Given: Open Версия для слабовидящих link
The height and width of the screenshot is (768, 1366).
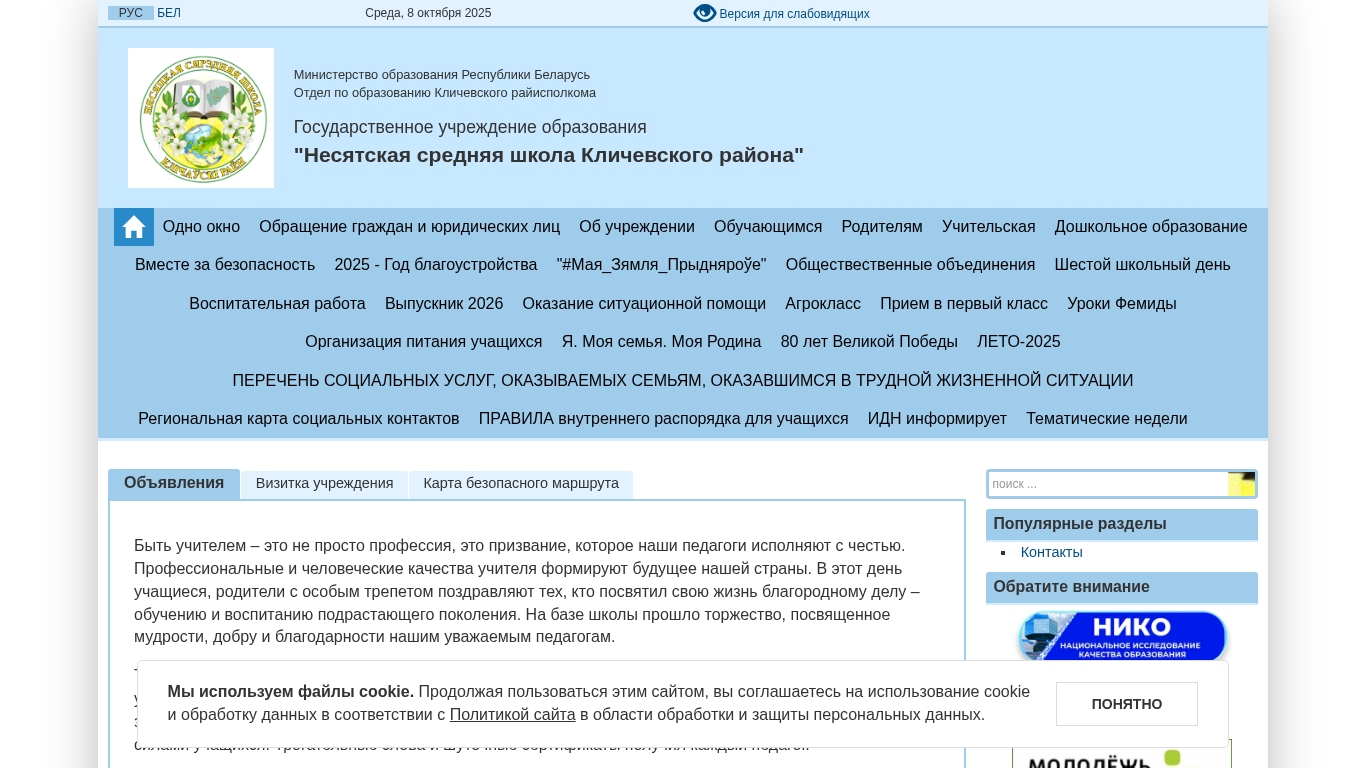Looking at the screenshot, I should pyautogui.click(x=794, y=14).
